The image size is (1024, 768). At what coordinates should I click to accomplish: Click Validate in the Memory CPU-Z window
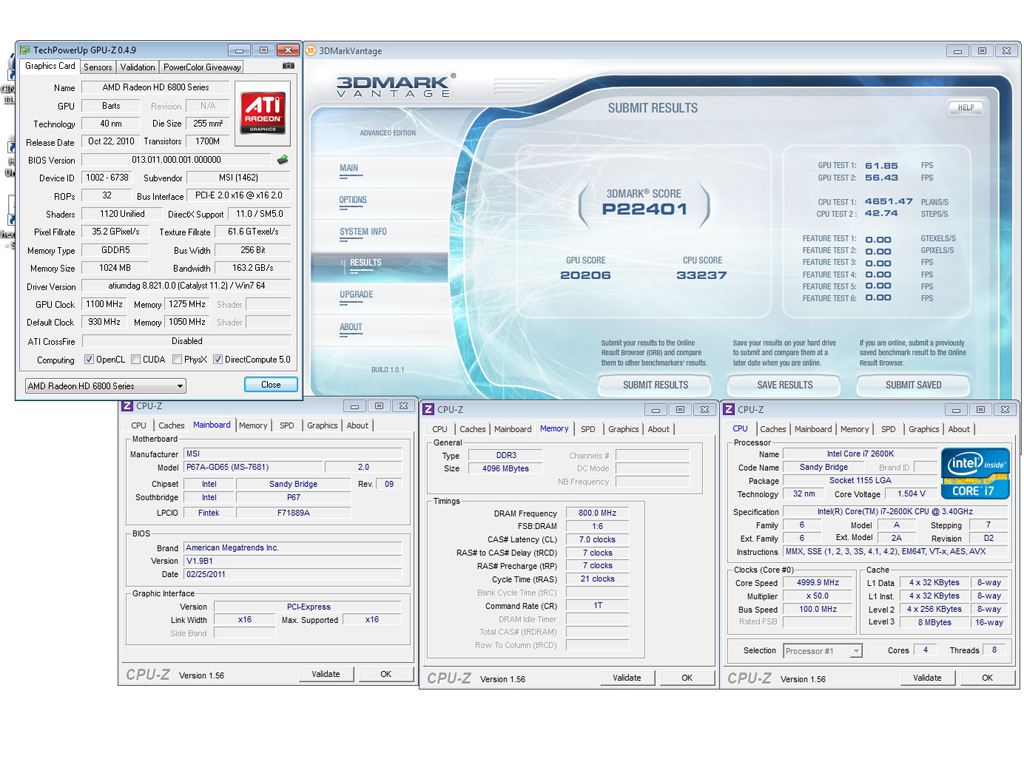click(627, 678)
